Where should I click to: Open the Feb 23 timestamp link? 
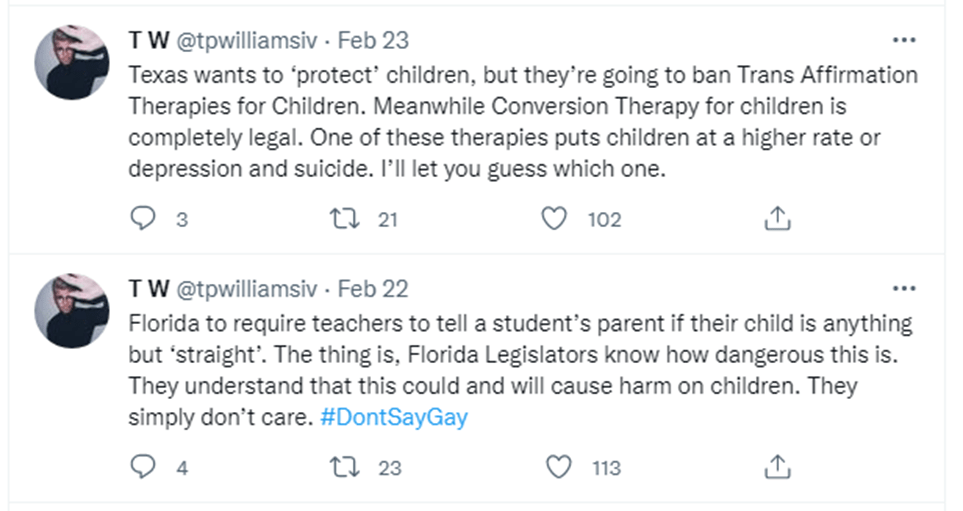click(x=373, y=41)
